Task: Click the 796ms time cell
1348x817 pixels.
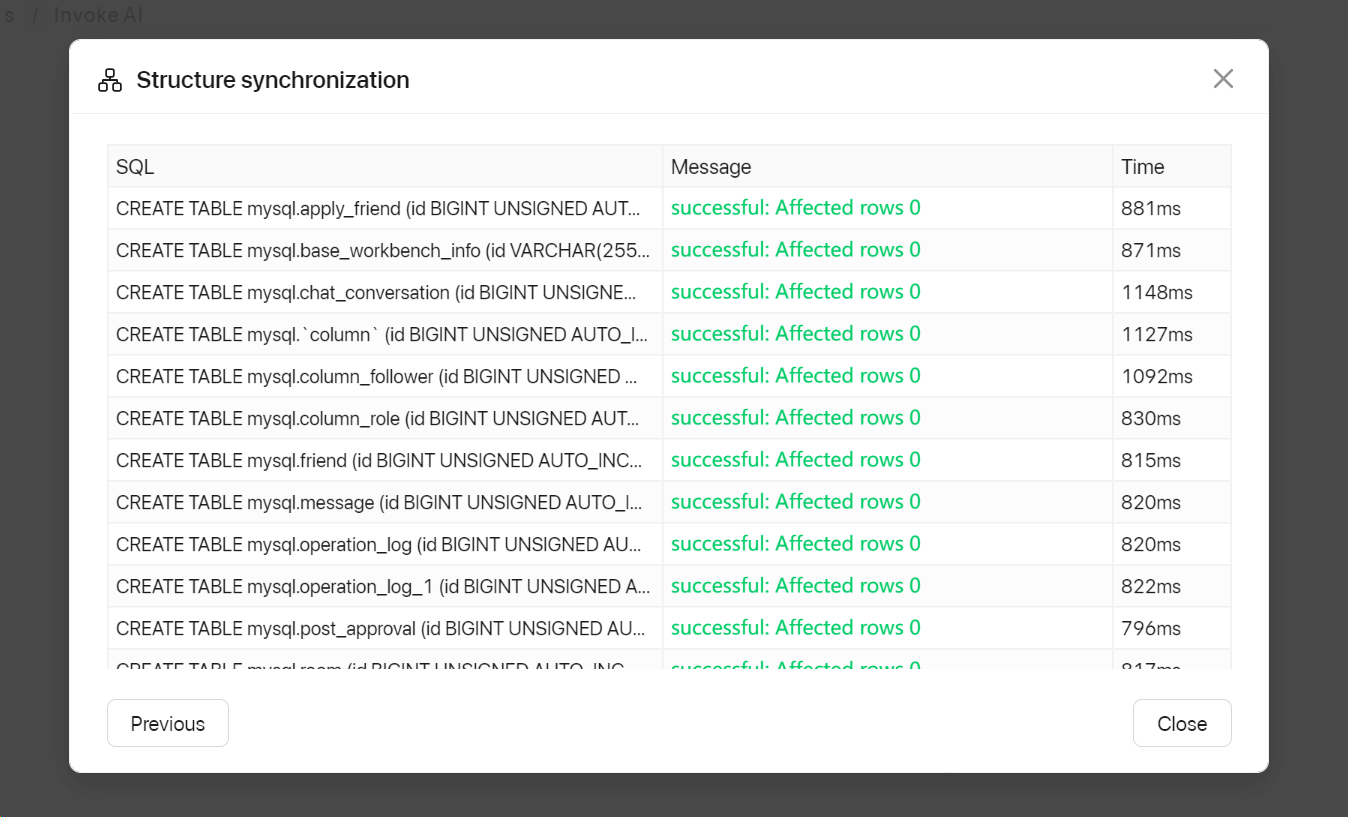Action: point(1172,628)
